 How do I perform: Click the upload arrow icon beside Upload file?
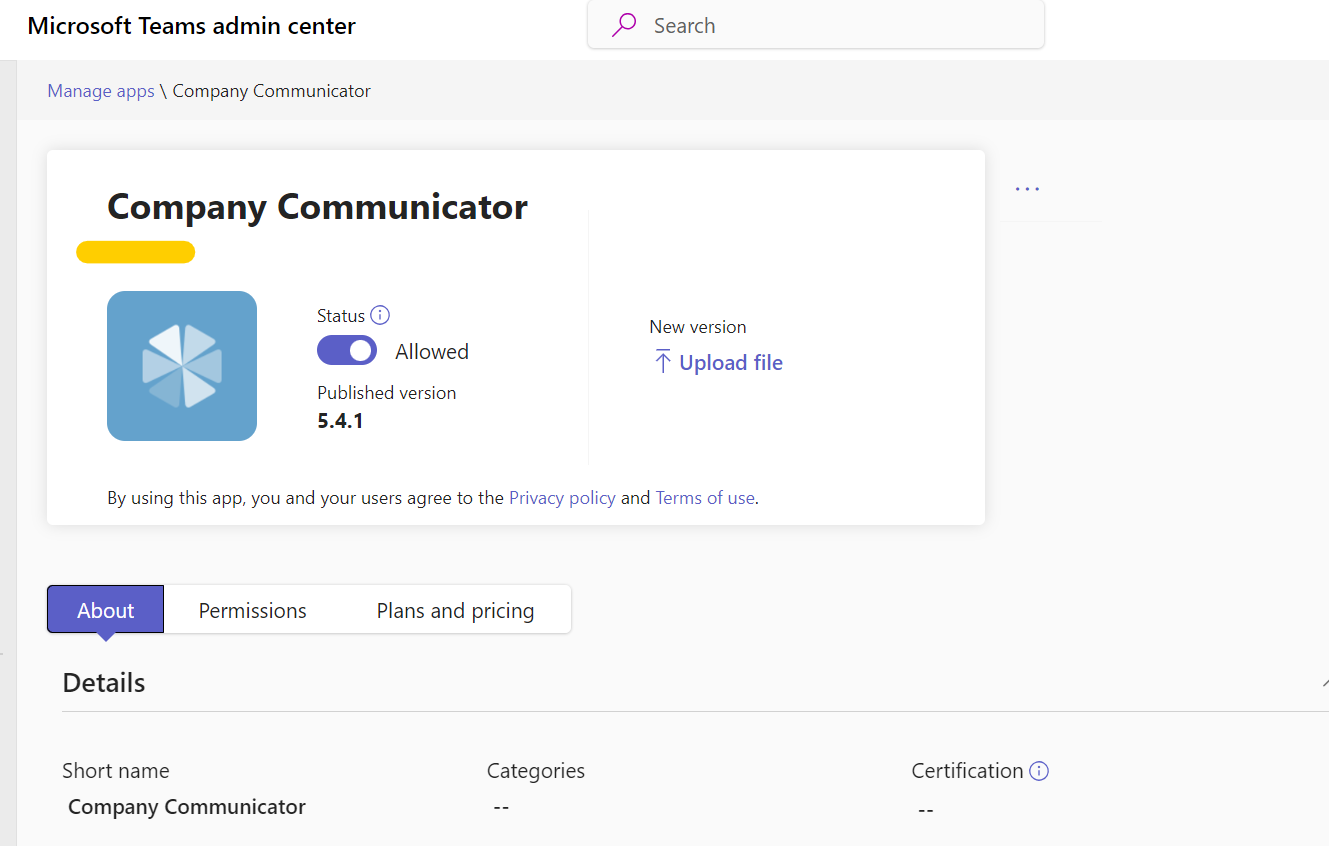coord(663,362)
